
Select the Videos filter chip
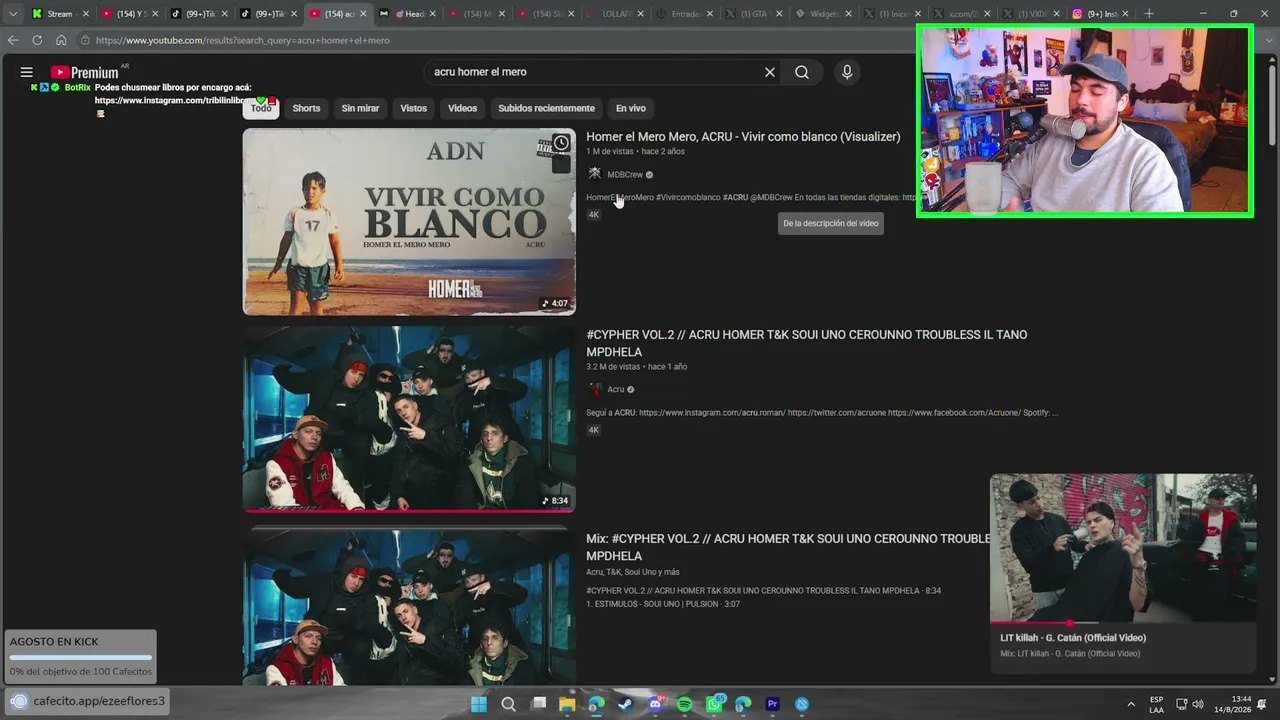coord(462,108)
